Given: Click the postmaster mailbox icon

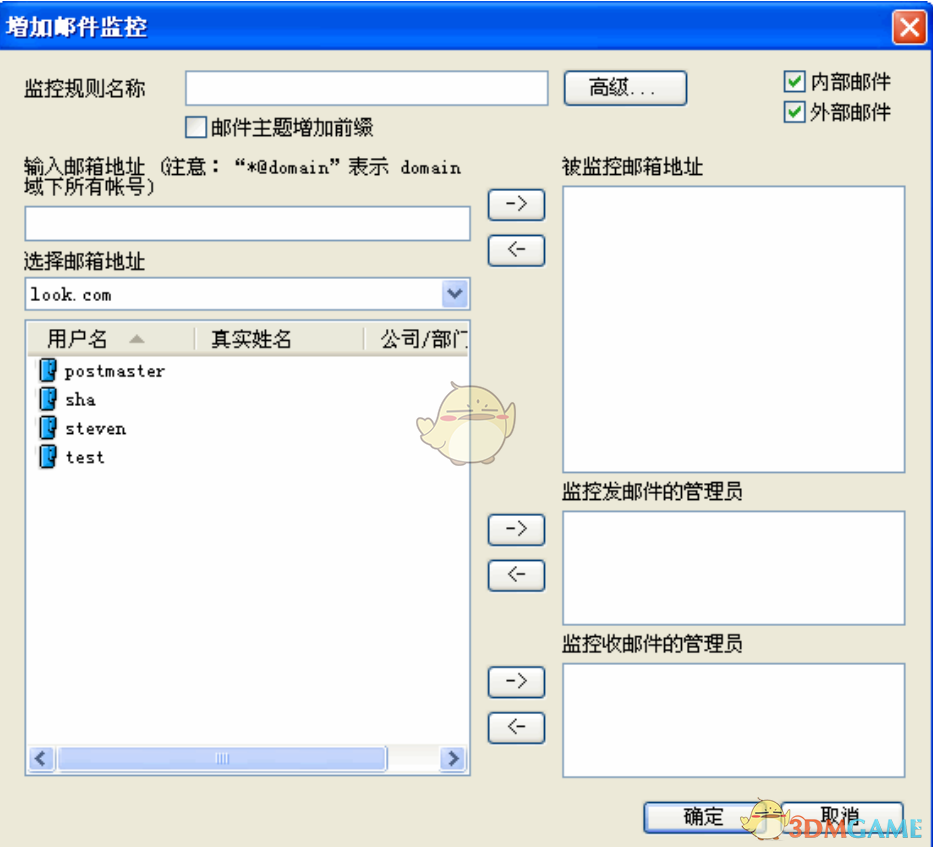Looking at the screenshot, I should [x=47, y=370].
